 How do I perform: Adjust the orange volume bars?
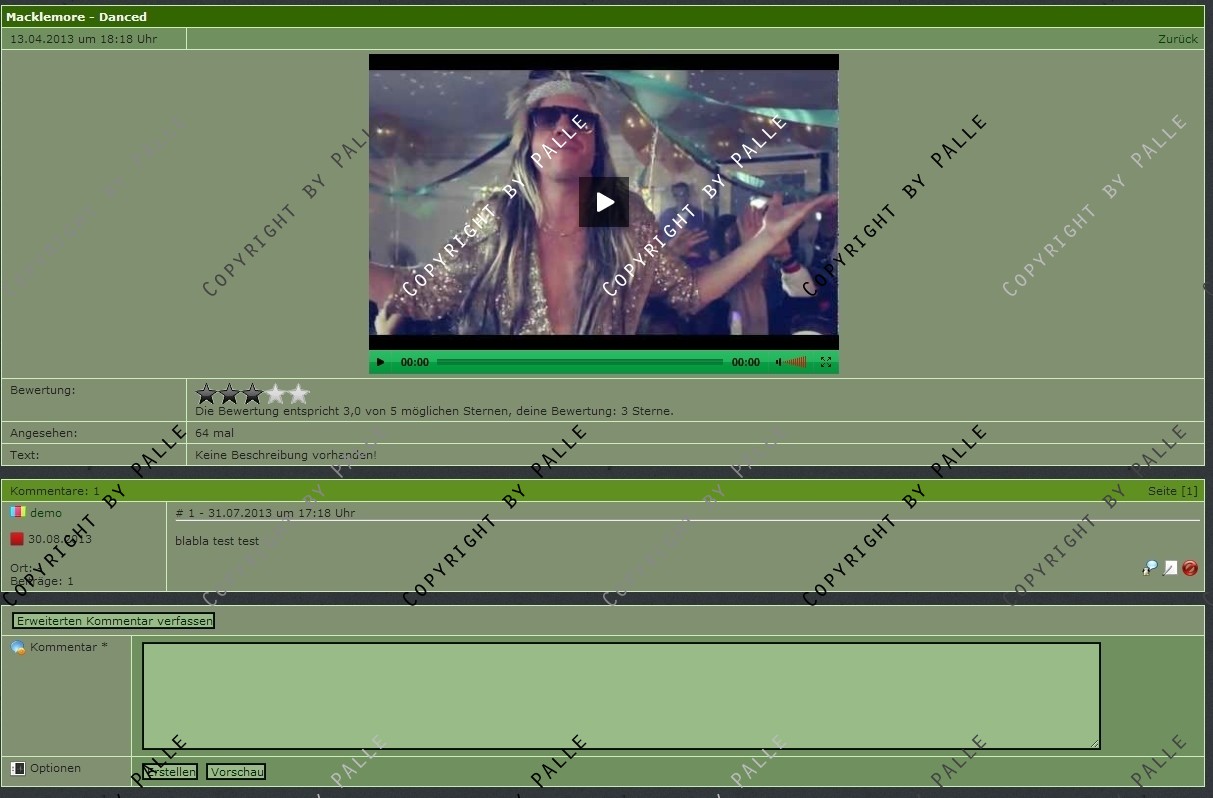pos(795,362)
